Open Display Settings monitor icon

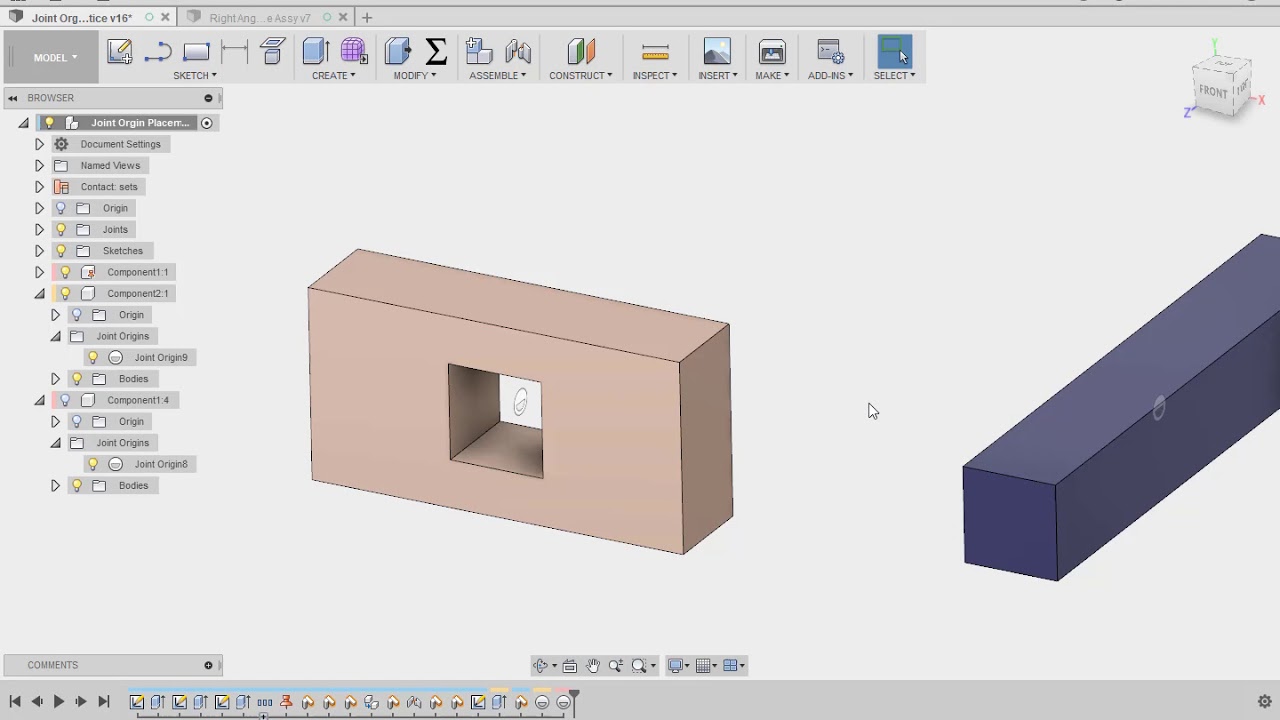coord(676,666)
